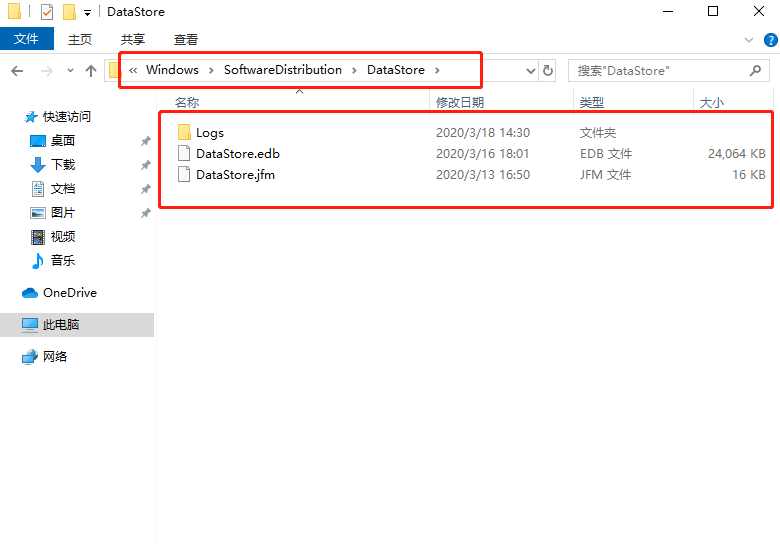The height and width of the screenshot is (544, 780).
Task: Sort files by the 修改日期 column header
Action: click(x=460, y=102)
